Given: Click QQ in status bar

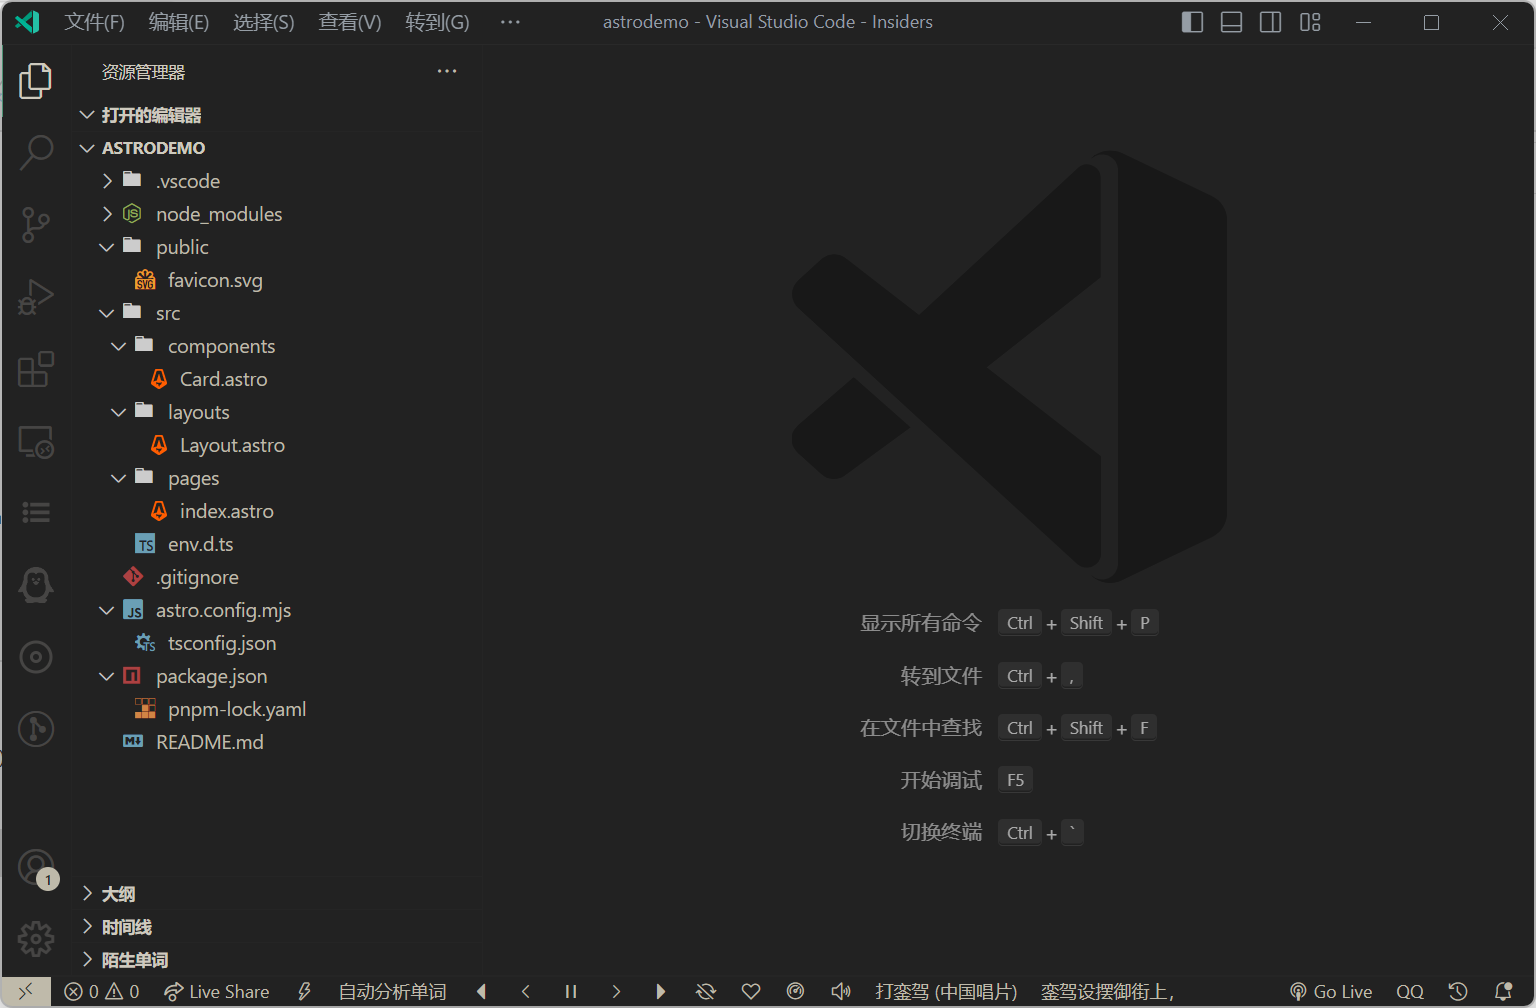Looking at the screenshot, I should 1410,991.
